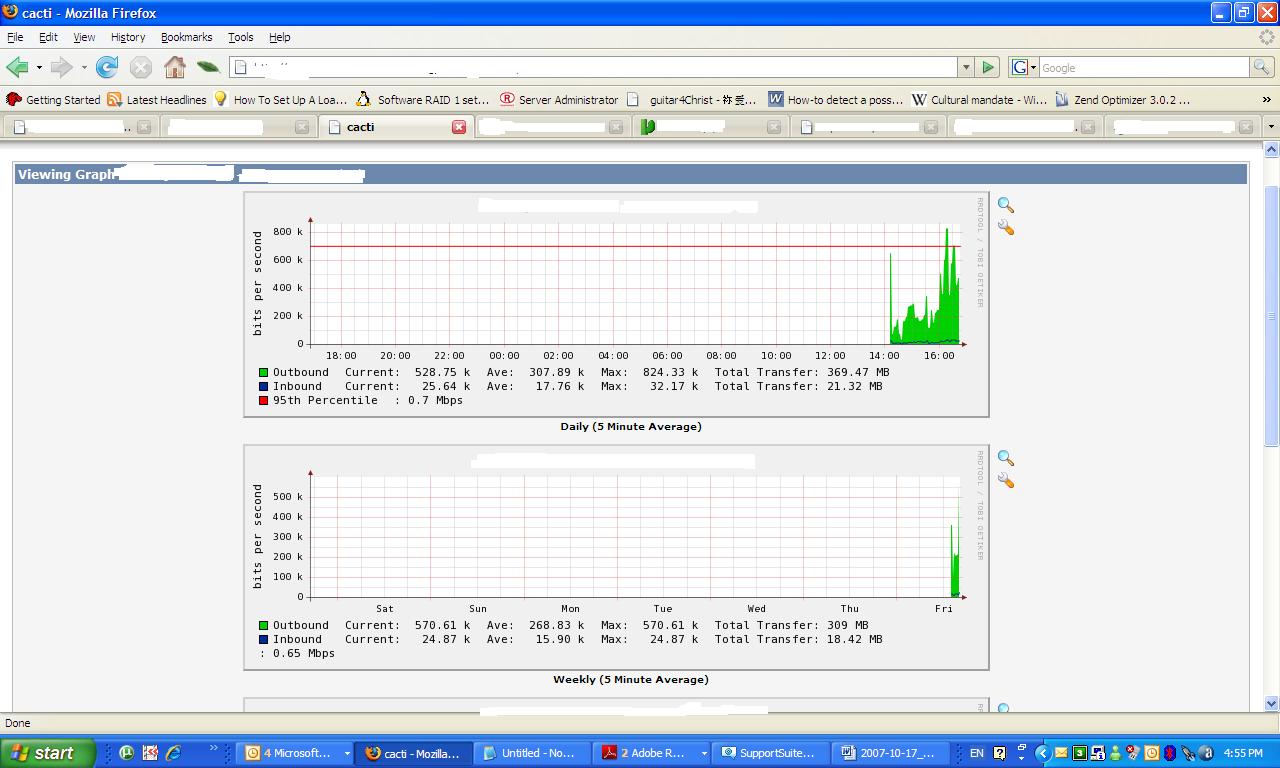Open 'How To Set Up A Loa...' bookmark

281,99
